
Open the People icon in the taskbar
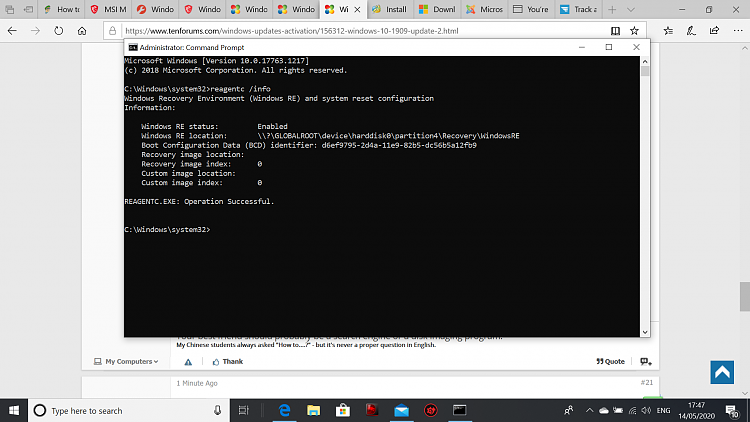[569, 411]
